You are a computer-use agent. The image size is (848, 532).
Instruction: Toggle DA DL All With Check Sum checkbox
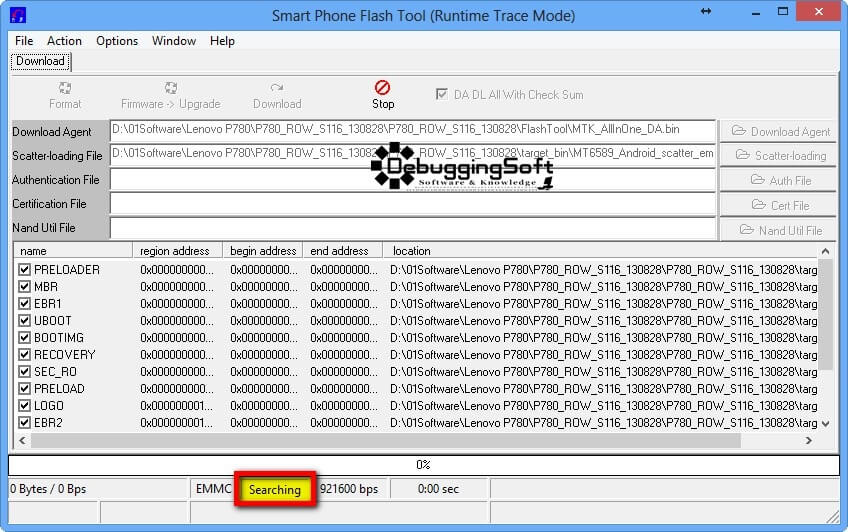click(442, 94)
